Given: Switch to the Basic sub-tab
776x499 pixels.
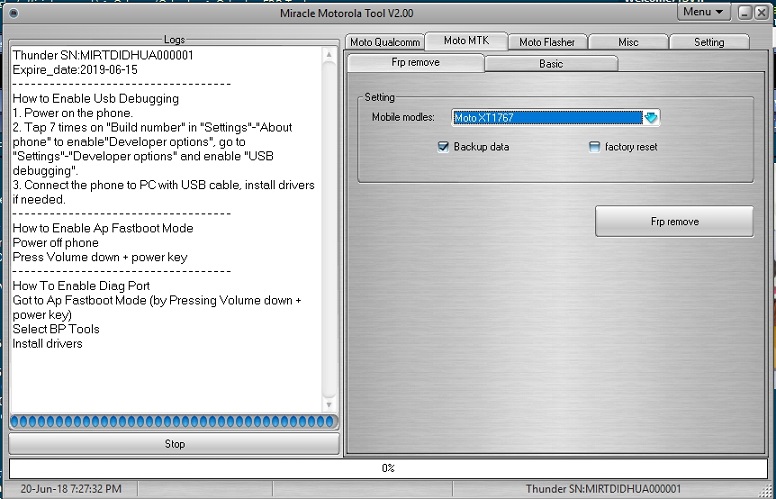Looking at the screenshot, I should coord(551,64).
